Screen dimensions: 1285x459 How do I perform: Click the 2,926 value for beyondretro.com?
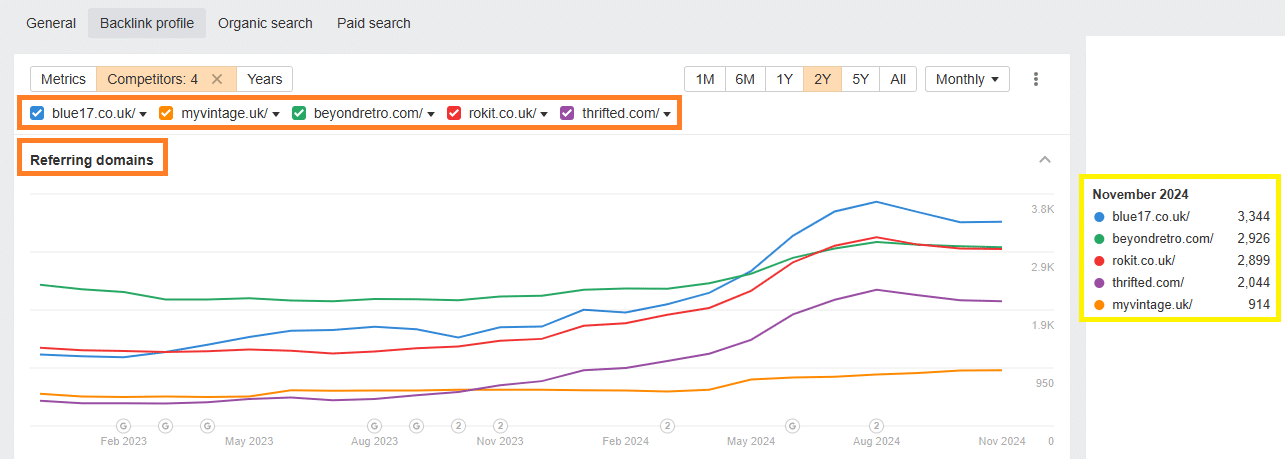click(1253, 238)
